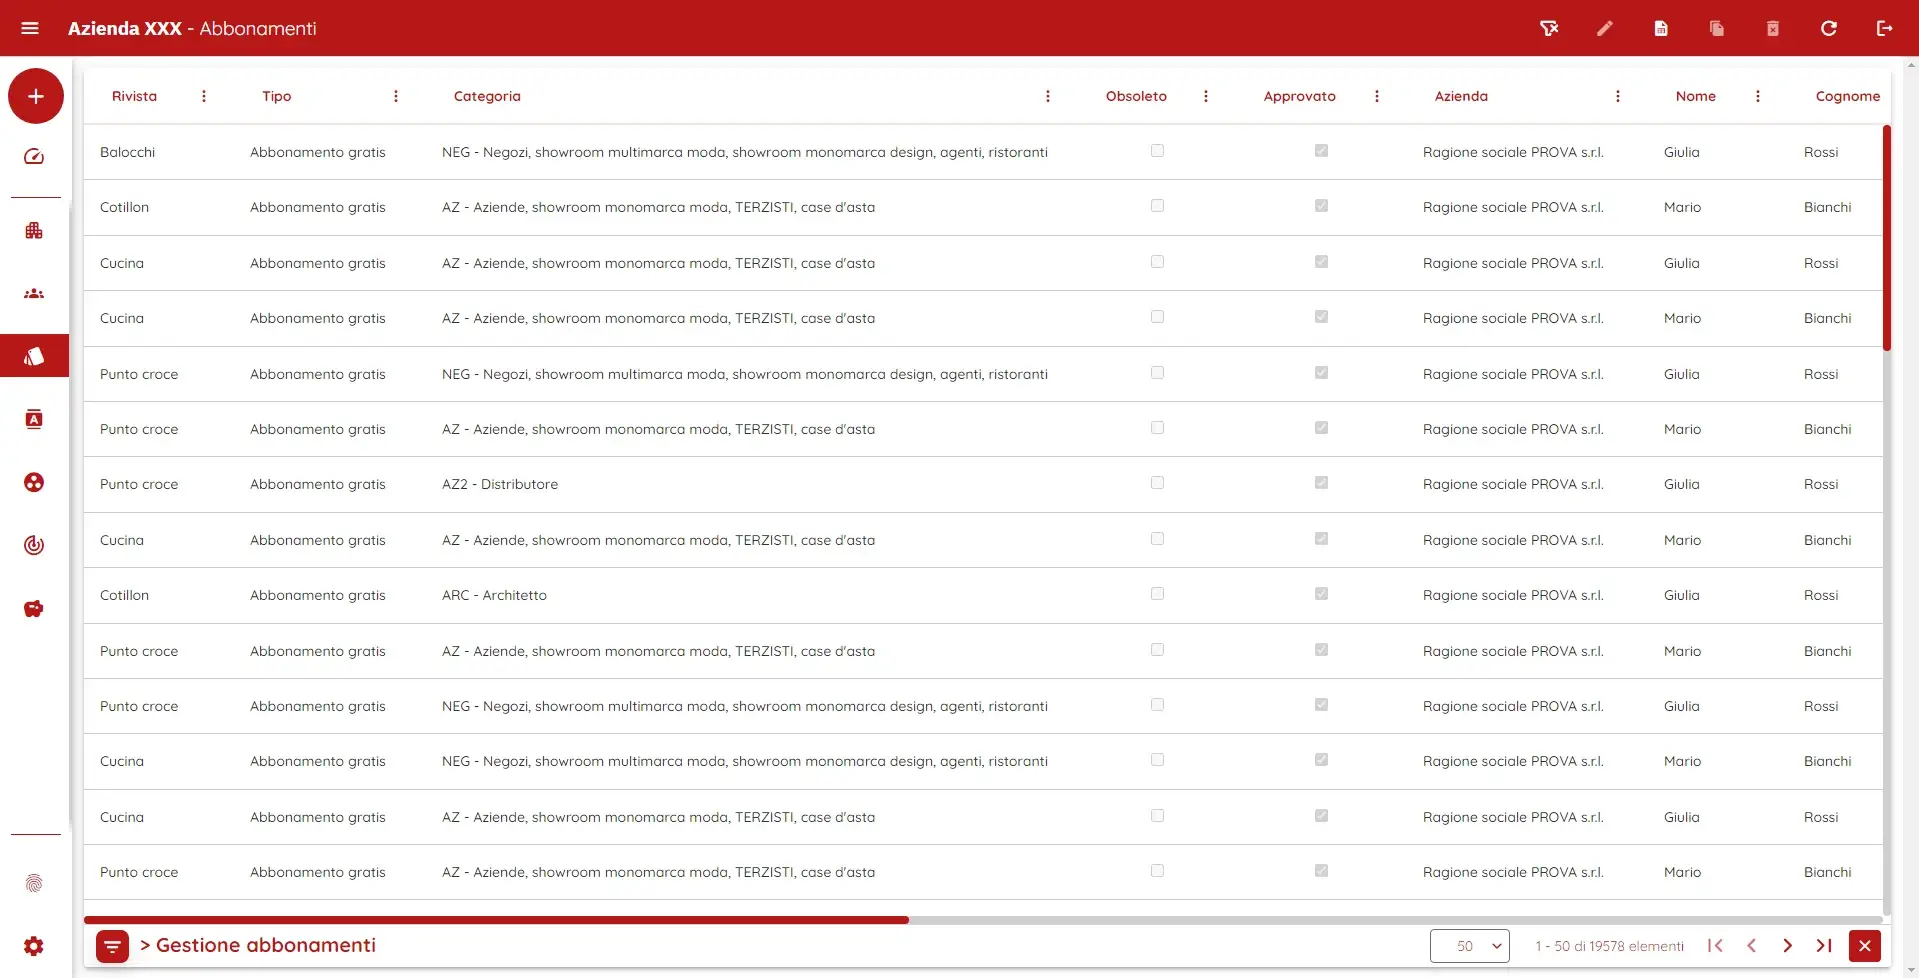Sort by Tipo column header
Viewport: 1919px width, 978px height.
(x=277, y=96)
